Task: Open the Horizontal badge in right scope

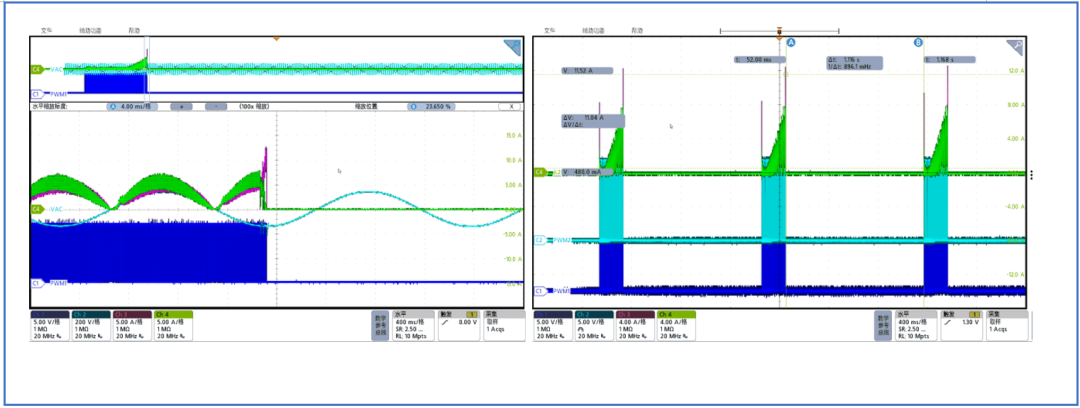Action: [915, 325]
